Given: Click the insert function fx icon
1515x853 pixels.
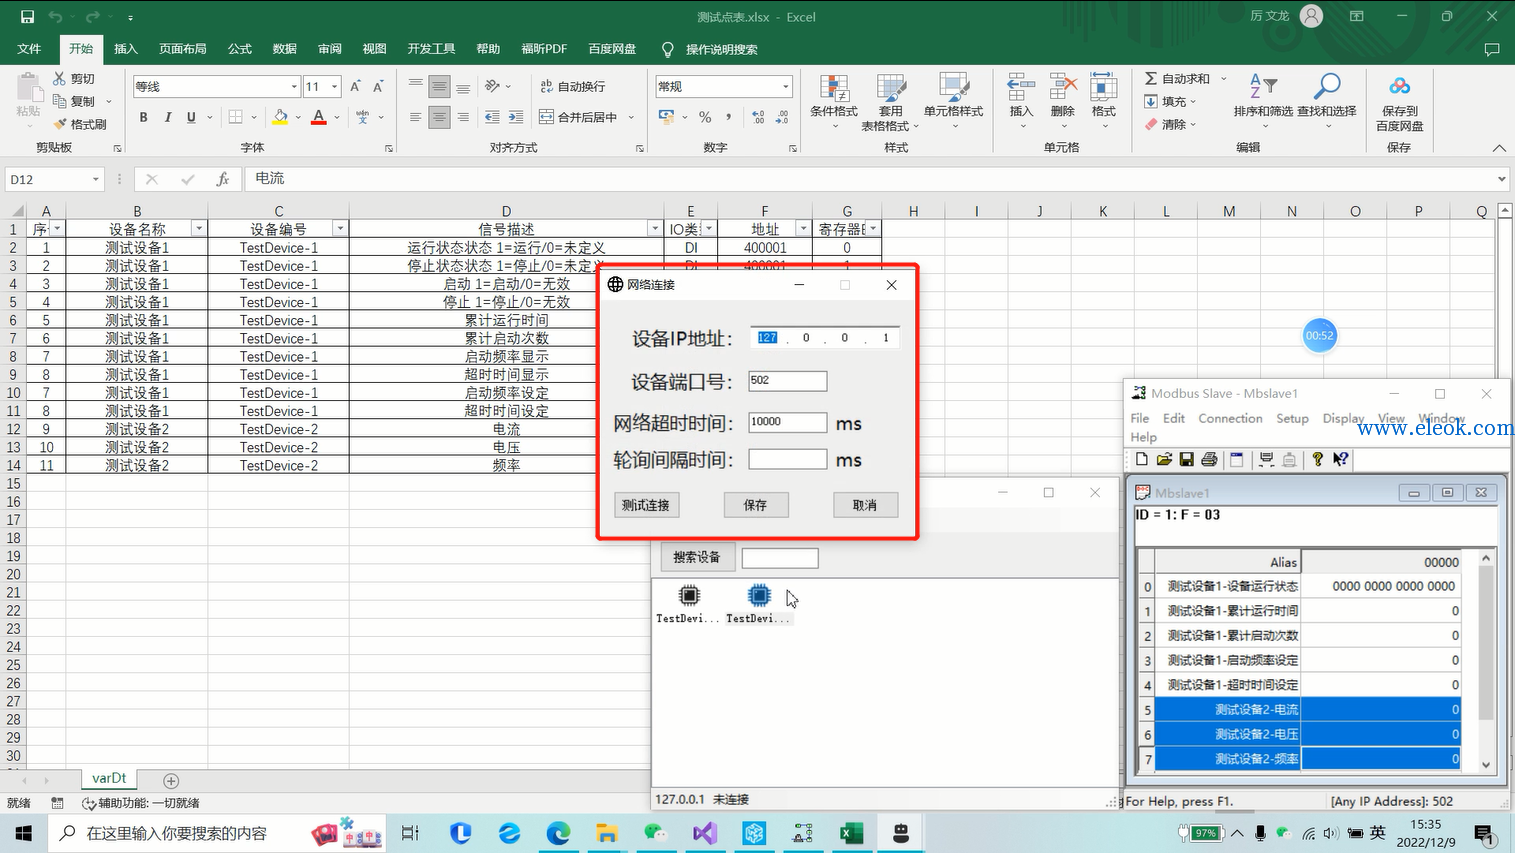Looking at the screenshot, I should tap(223, 179).
